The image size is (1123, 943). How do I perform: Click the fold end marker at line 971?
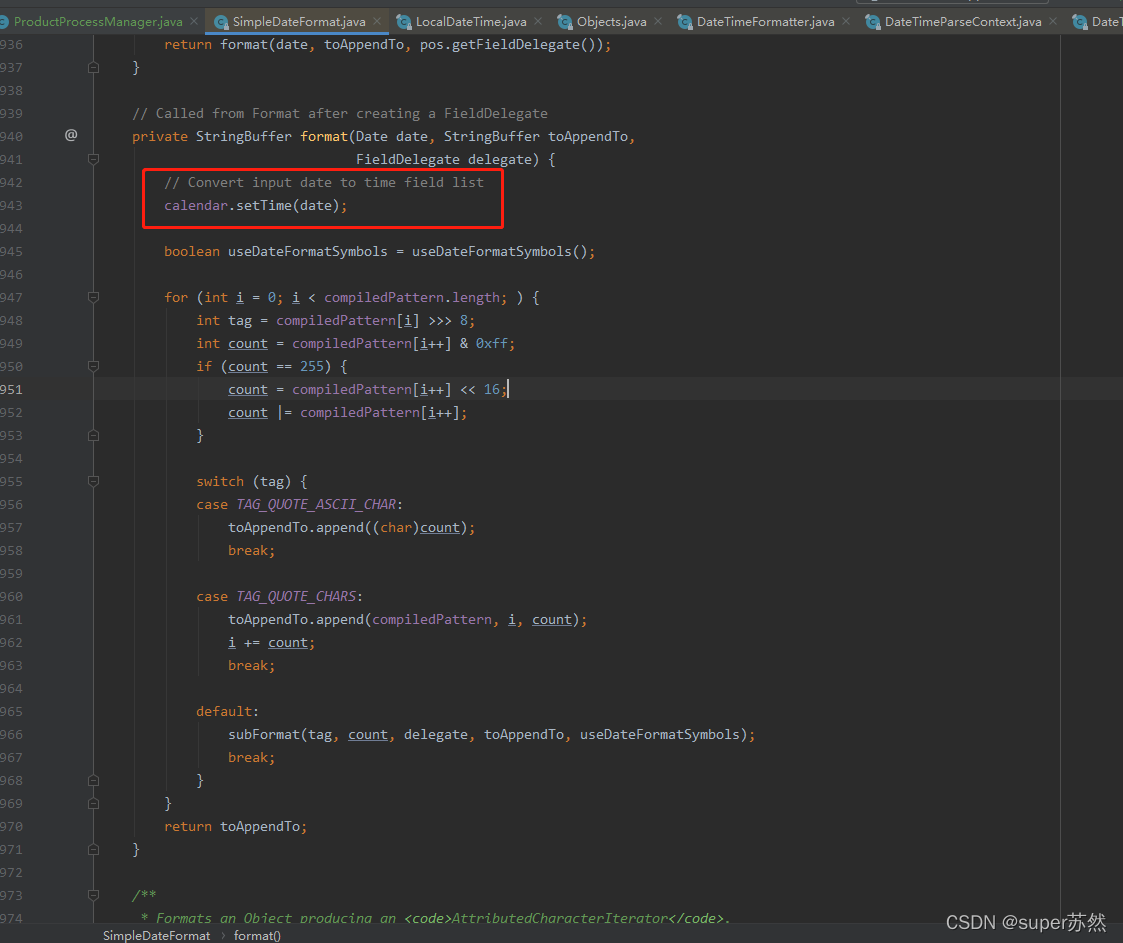[x=93, y=849]
